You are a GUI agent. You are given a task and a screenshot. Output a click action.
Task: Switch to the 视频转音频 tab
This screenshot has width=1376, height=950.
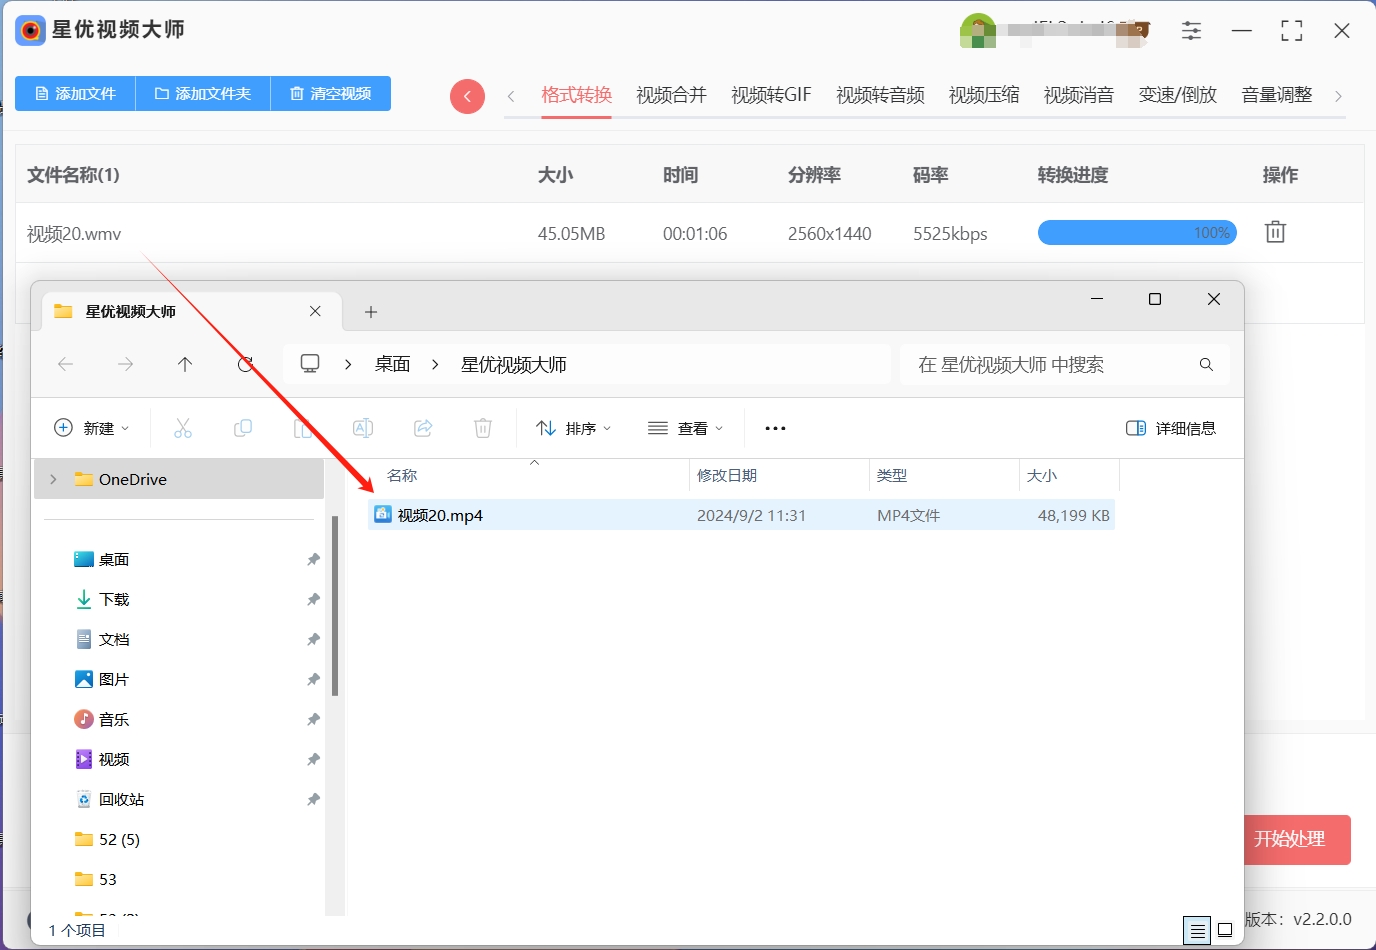pos(880,95)
